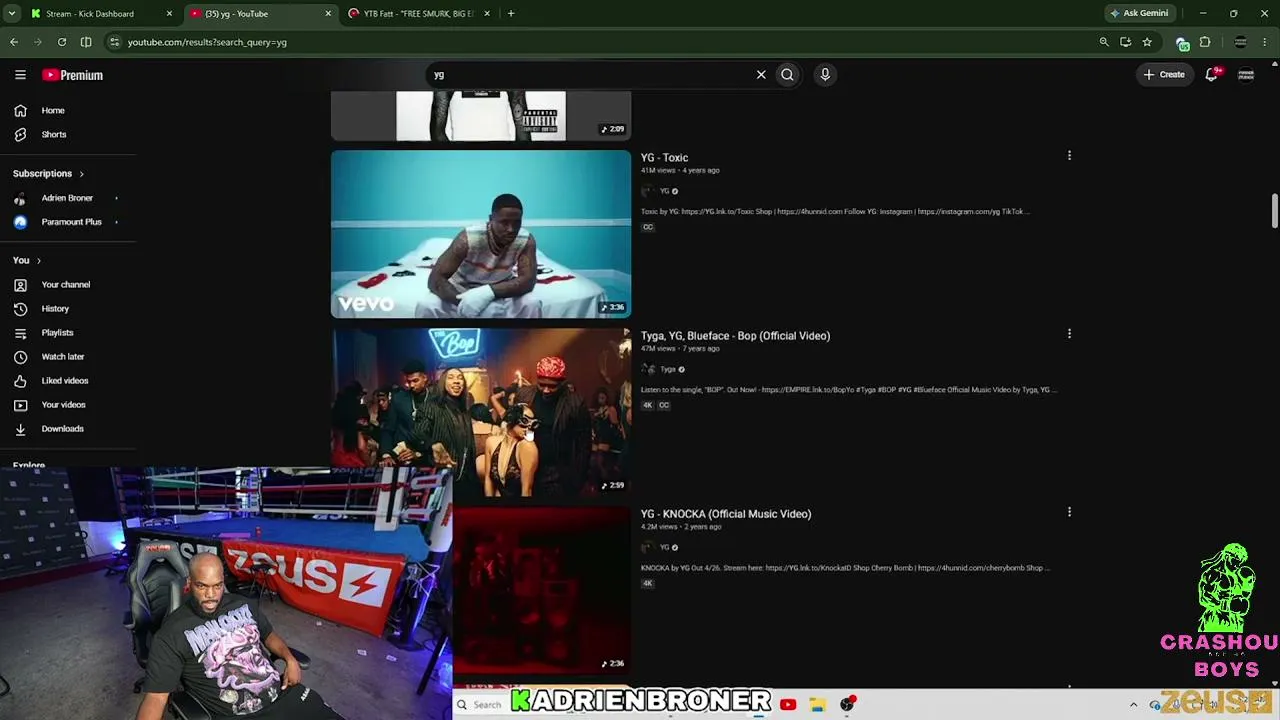Submit search with the magnifier button

coord(788,75)
